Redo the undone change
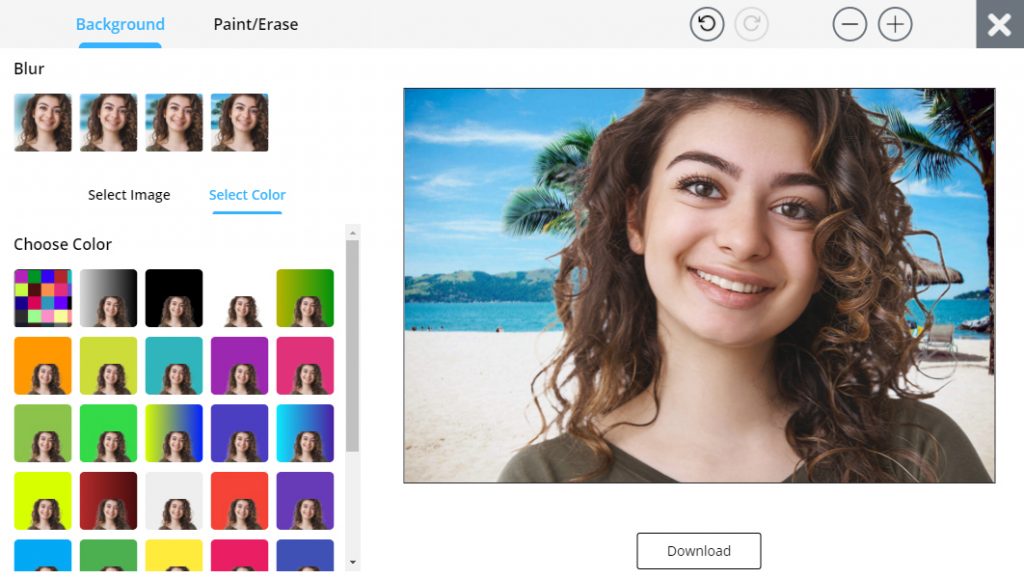Viewport: 1024px width, 579px height. [749, 24]
